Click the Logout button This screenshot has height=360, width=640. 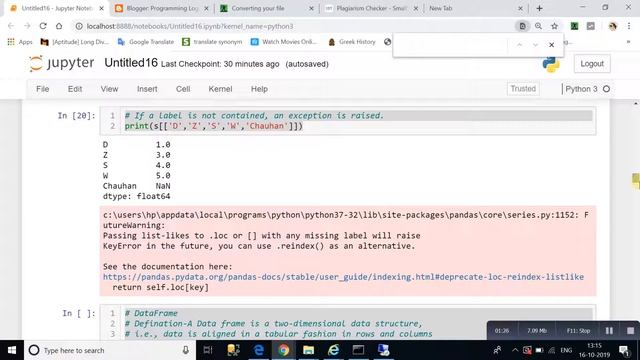(592, 64)
